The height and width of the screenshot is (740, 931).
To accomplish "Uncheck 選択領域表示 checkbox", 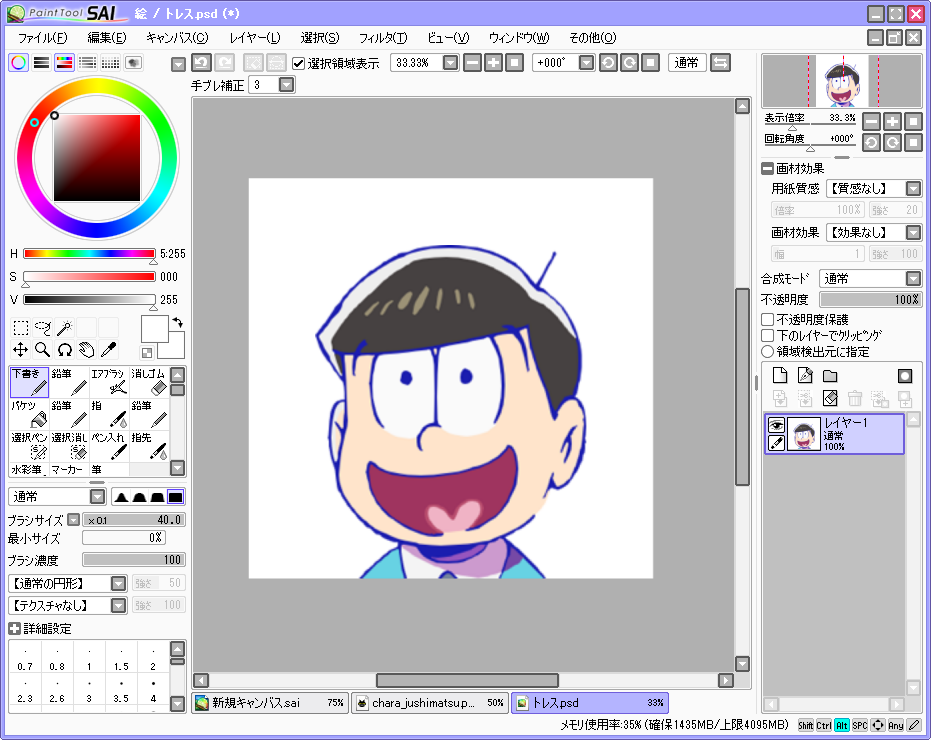I will tap(299, 63).
